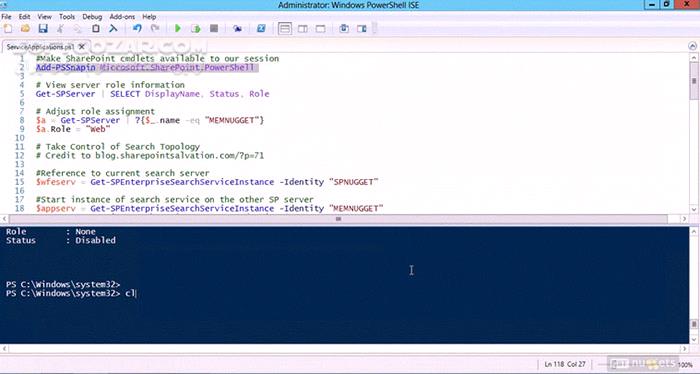Screen dimensions: 700x374
Task: Cut selection using the scissors icon
Action: click(60, 29)
